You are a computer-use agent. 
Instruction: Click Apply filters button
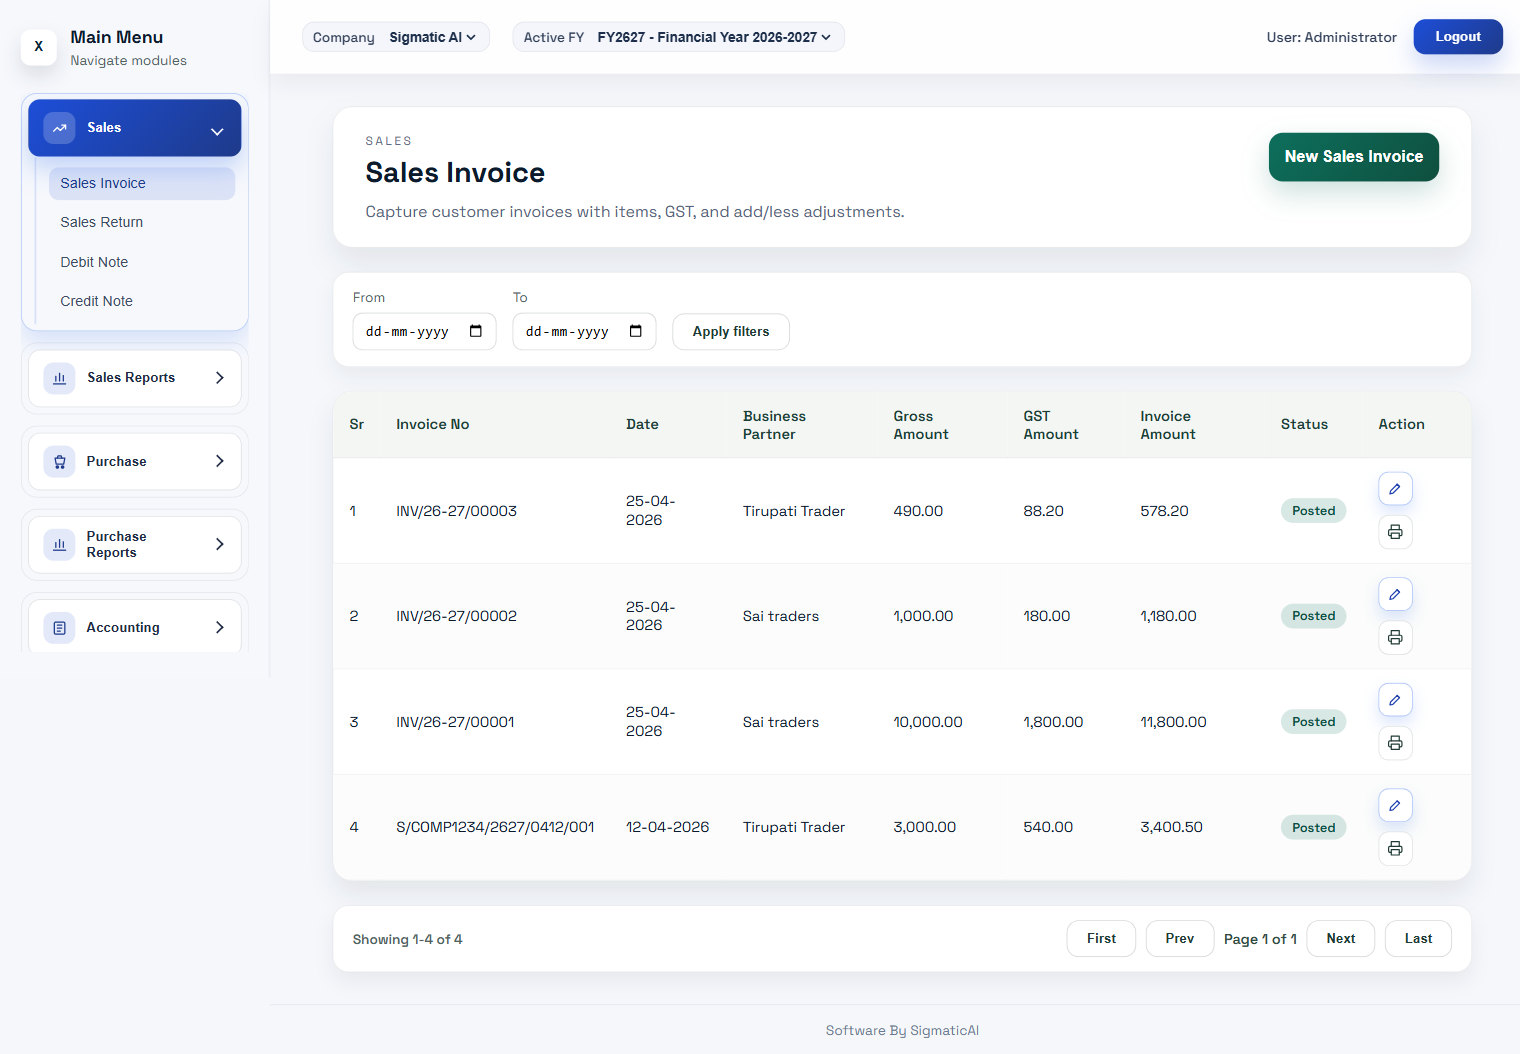tap(731, 332)
